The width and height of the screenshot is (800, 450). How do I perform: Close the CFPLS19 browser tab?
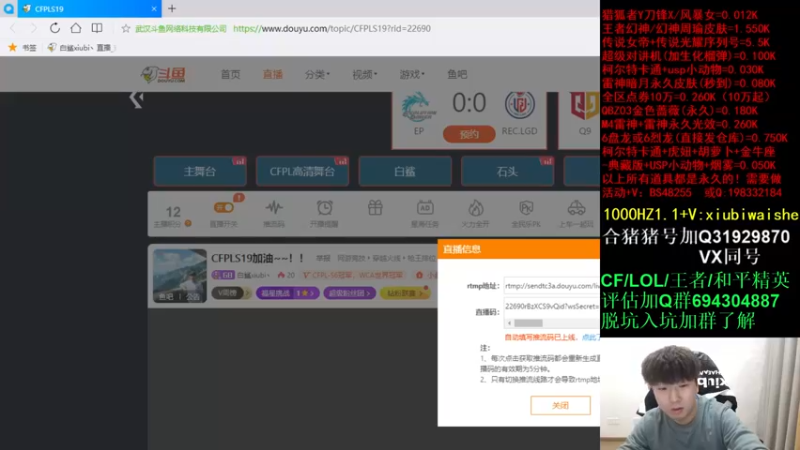click(154, 9)
